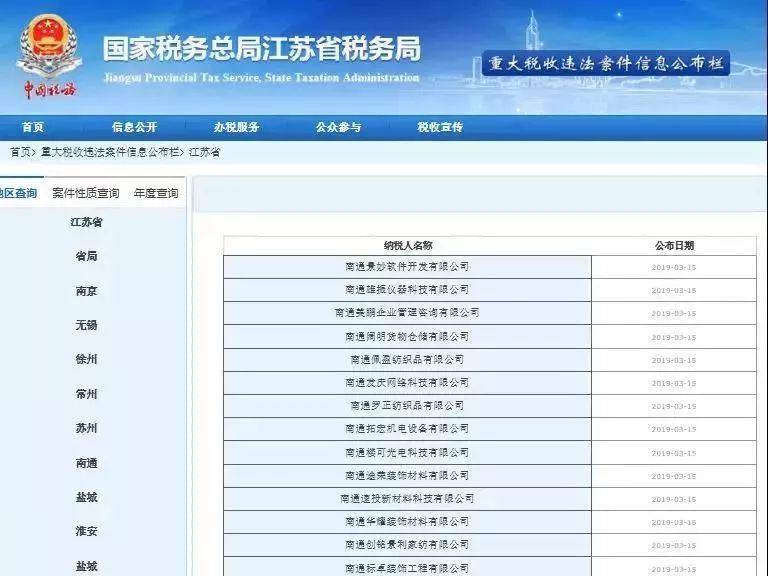The image size is (768, 576).
Task: Open the 信息公开 navigation menu
Action: [134, 127]
